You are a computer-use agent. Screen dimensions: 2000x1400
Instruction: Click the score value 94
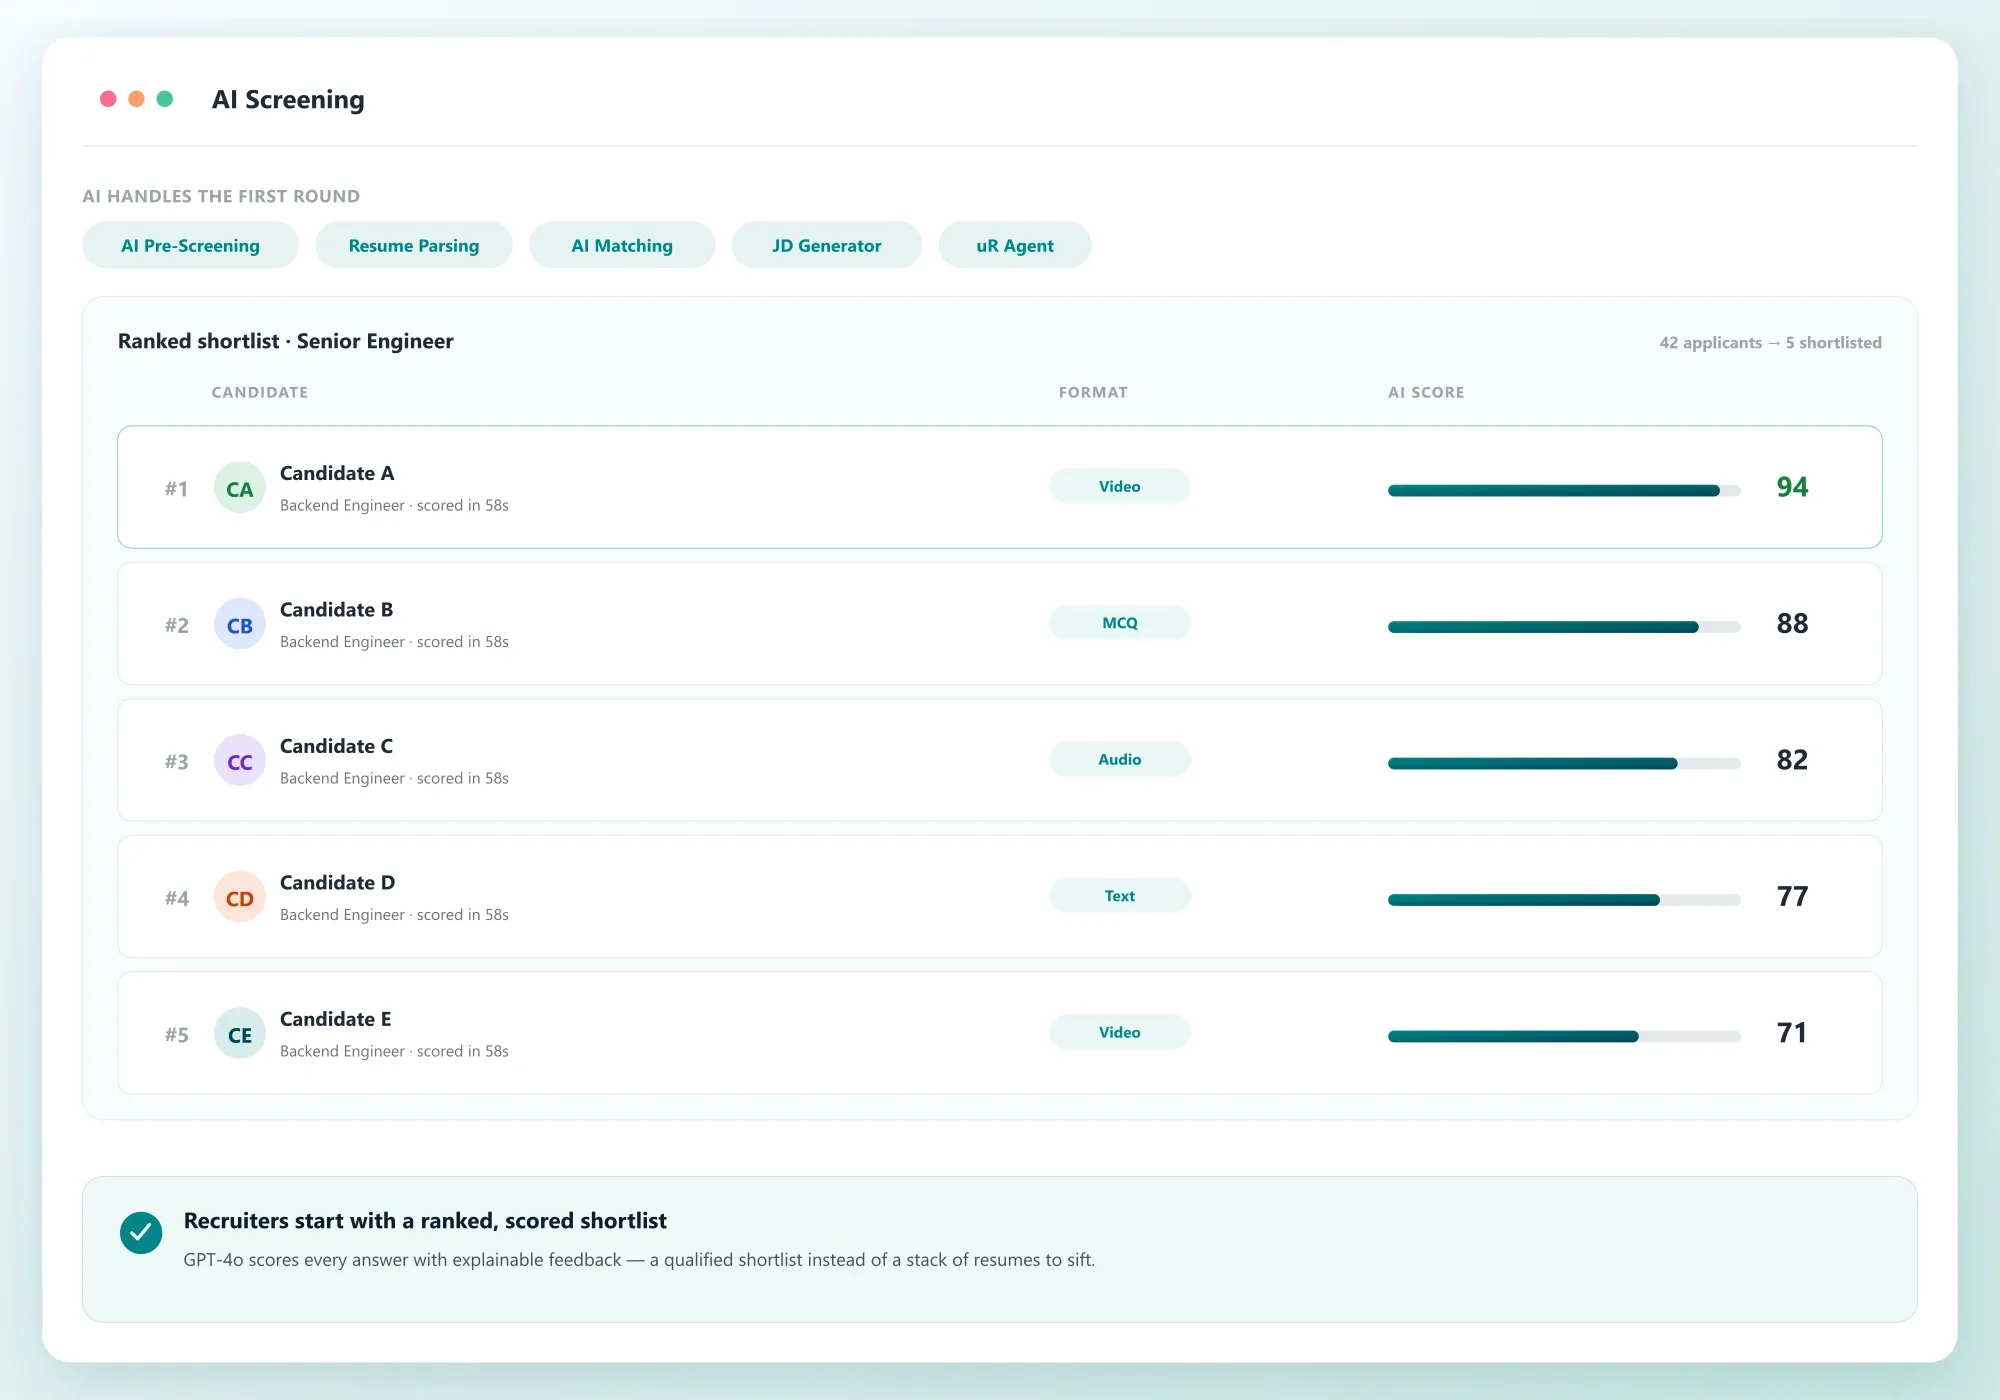pyautogui.click(x=1792, y=487)
